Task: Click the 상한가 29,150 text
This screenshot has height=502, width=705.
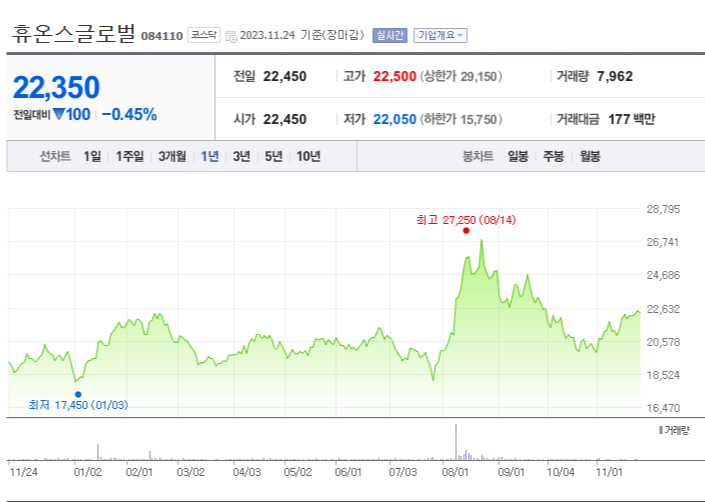Action: [461, 76]
